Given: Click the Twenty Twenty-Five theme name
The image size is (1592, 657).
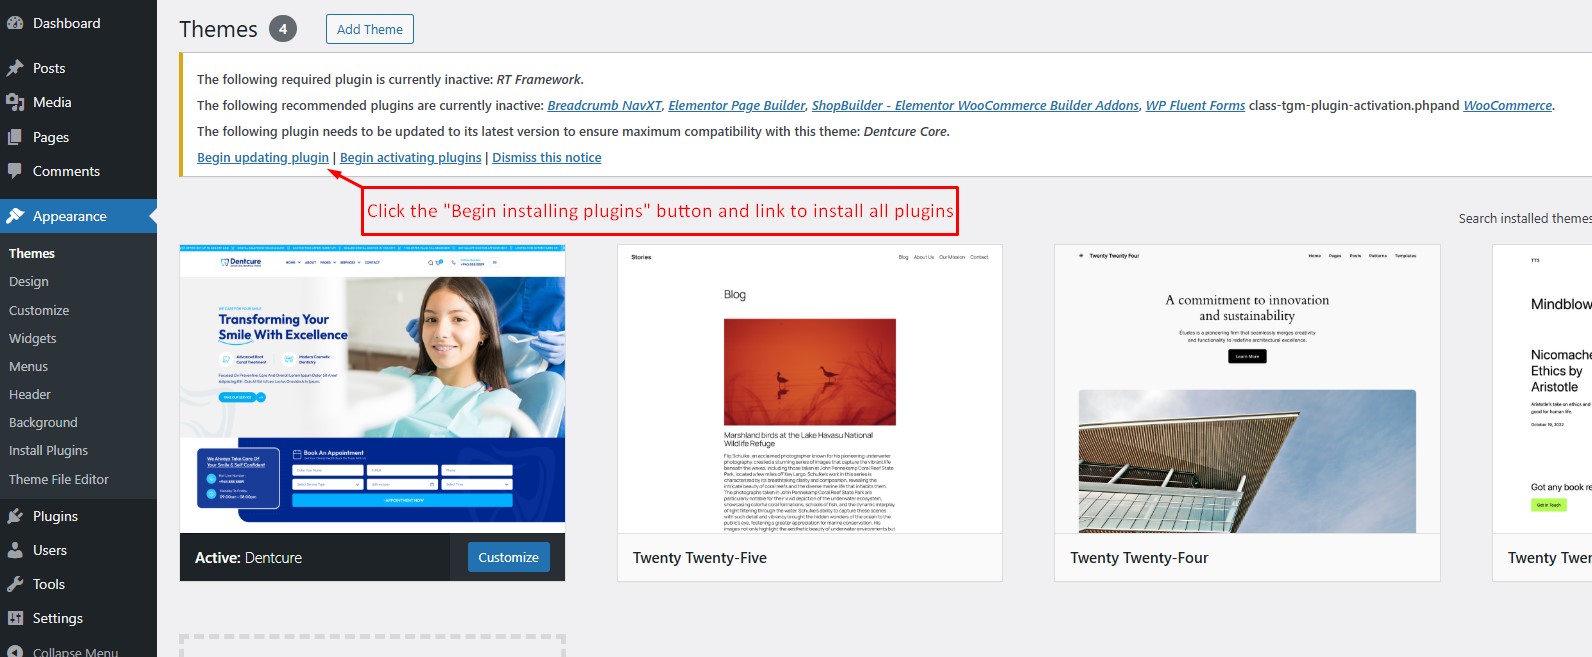Looking at the screenshot, I should point(700,558).
